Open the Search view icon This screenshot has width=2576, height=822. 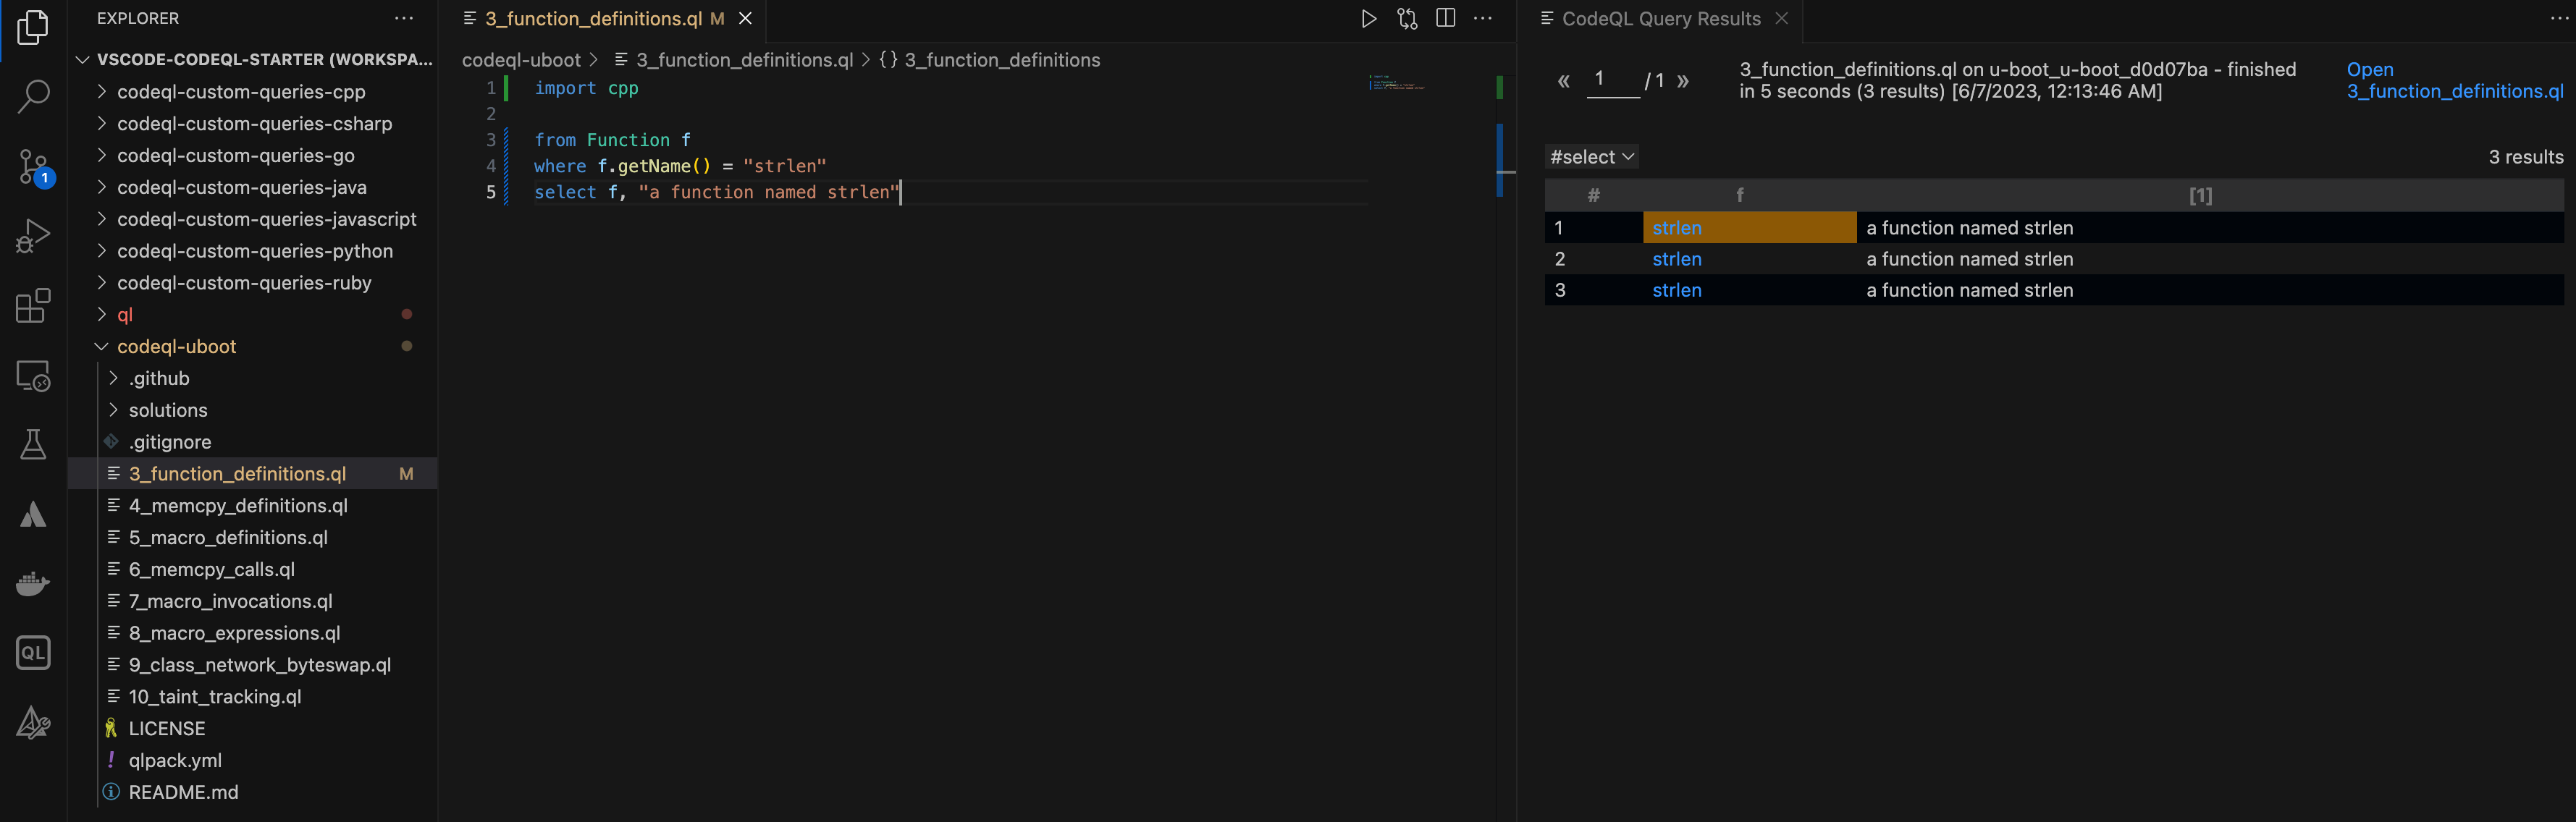pyautogui.click(x=33, y=97)
